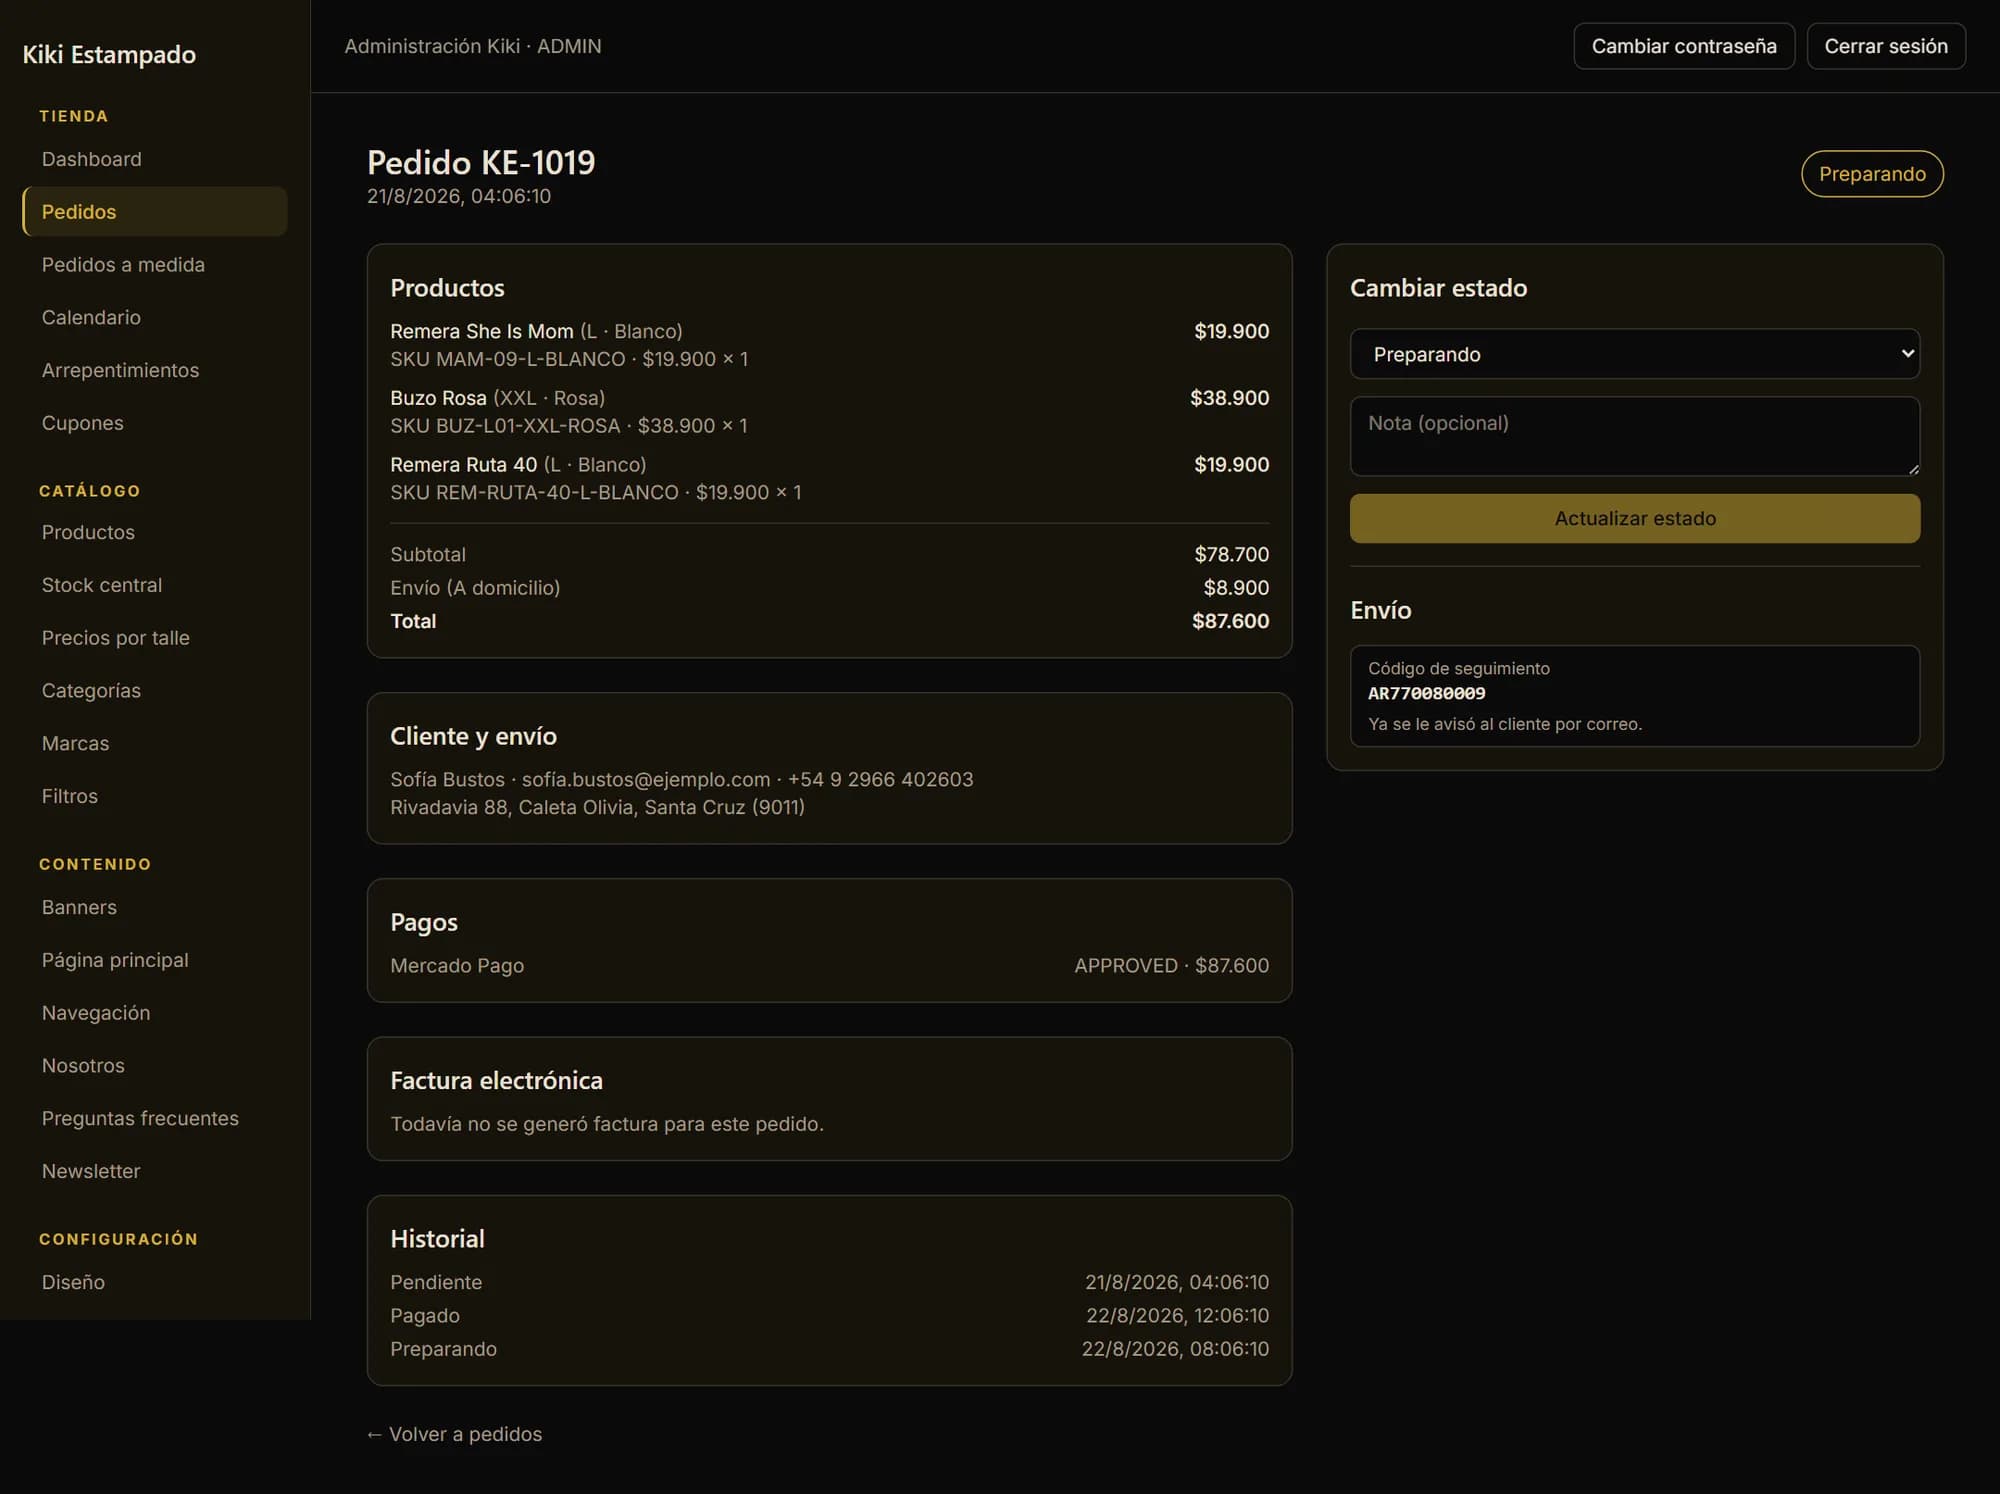Click Remera Ruta 40 product name
2000x1494 pixels.
click(464, 465)
